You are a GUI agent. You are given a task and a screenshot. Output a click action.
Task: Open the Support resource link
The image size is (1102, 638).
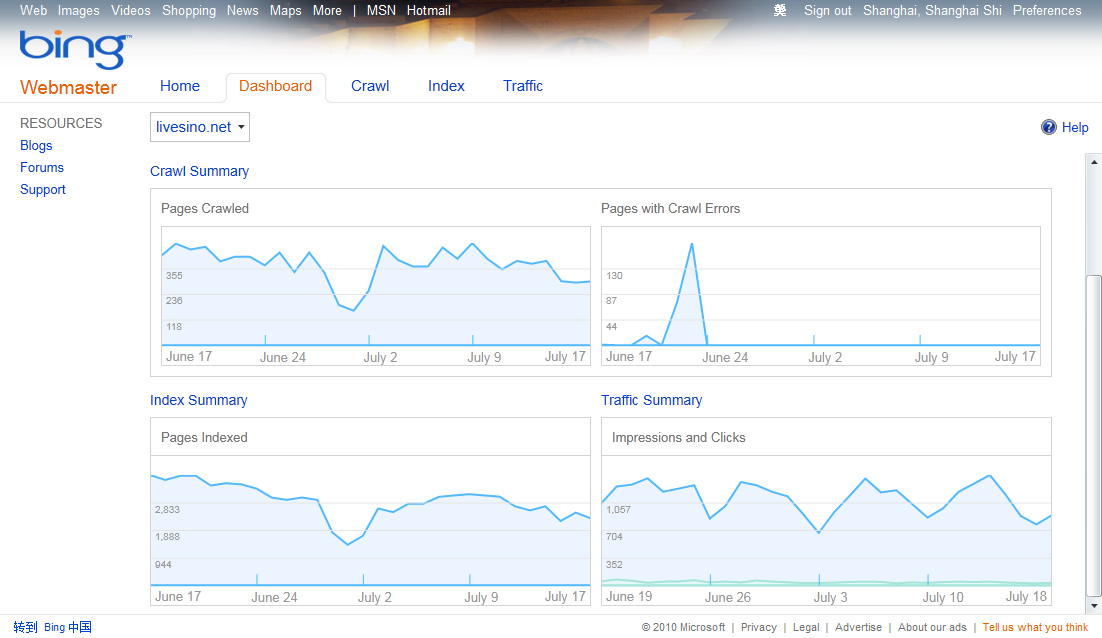tap(42, 189)
